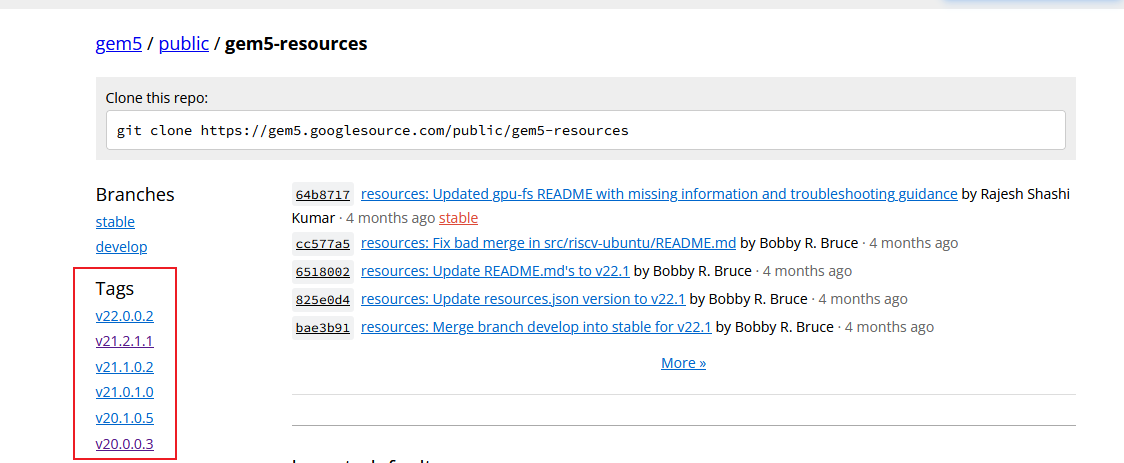Open the Fix bad merge riscv-ubuntu commit
The height and width of the screenshot is (463, 1124).
point(548,243)
